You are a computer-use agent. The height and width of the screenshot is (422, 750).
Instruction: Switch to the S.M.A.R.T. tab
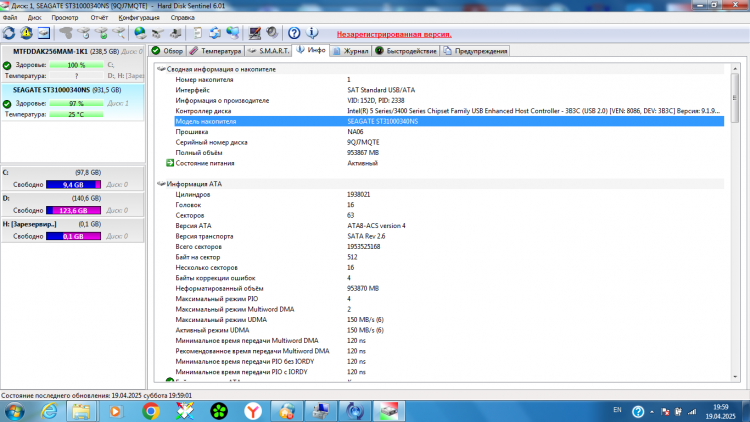[x=268, y=51]
